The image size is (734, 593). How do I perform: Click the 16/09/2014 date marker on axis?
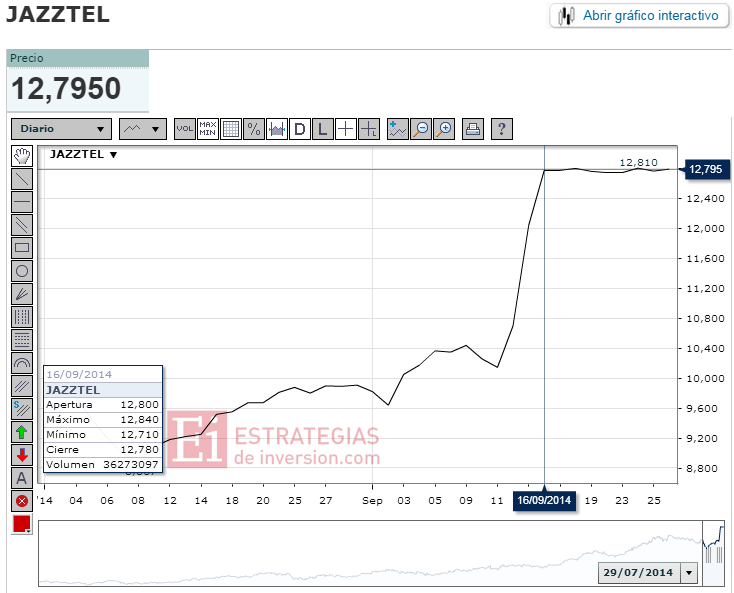click(x=544, y=500)
